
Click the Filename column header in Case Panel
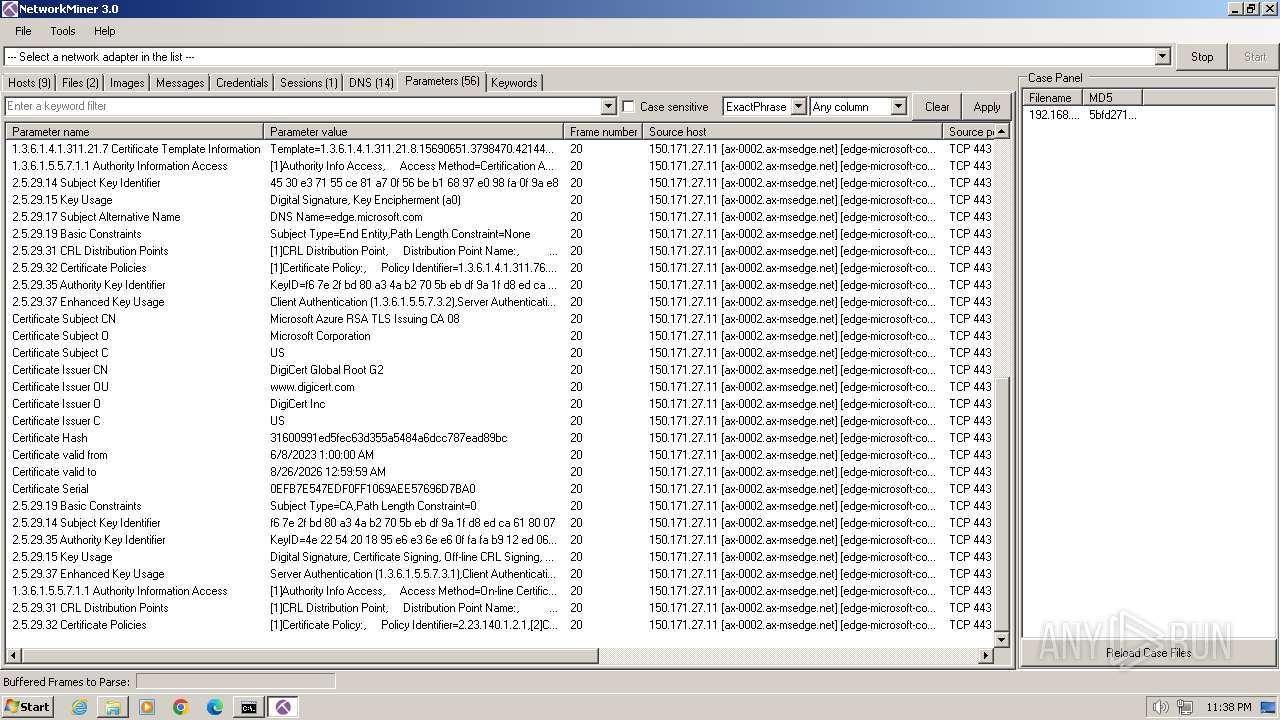coord(1053,97)
